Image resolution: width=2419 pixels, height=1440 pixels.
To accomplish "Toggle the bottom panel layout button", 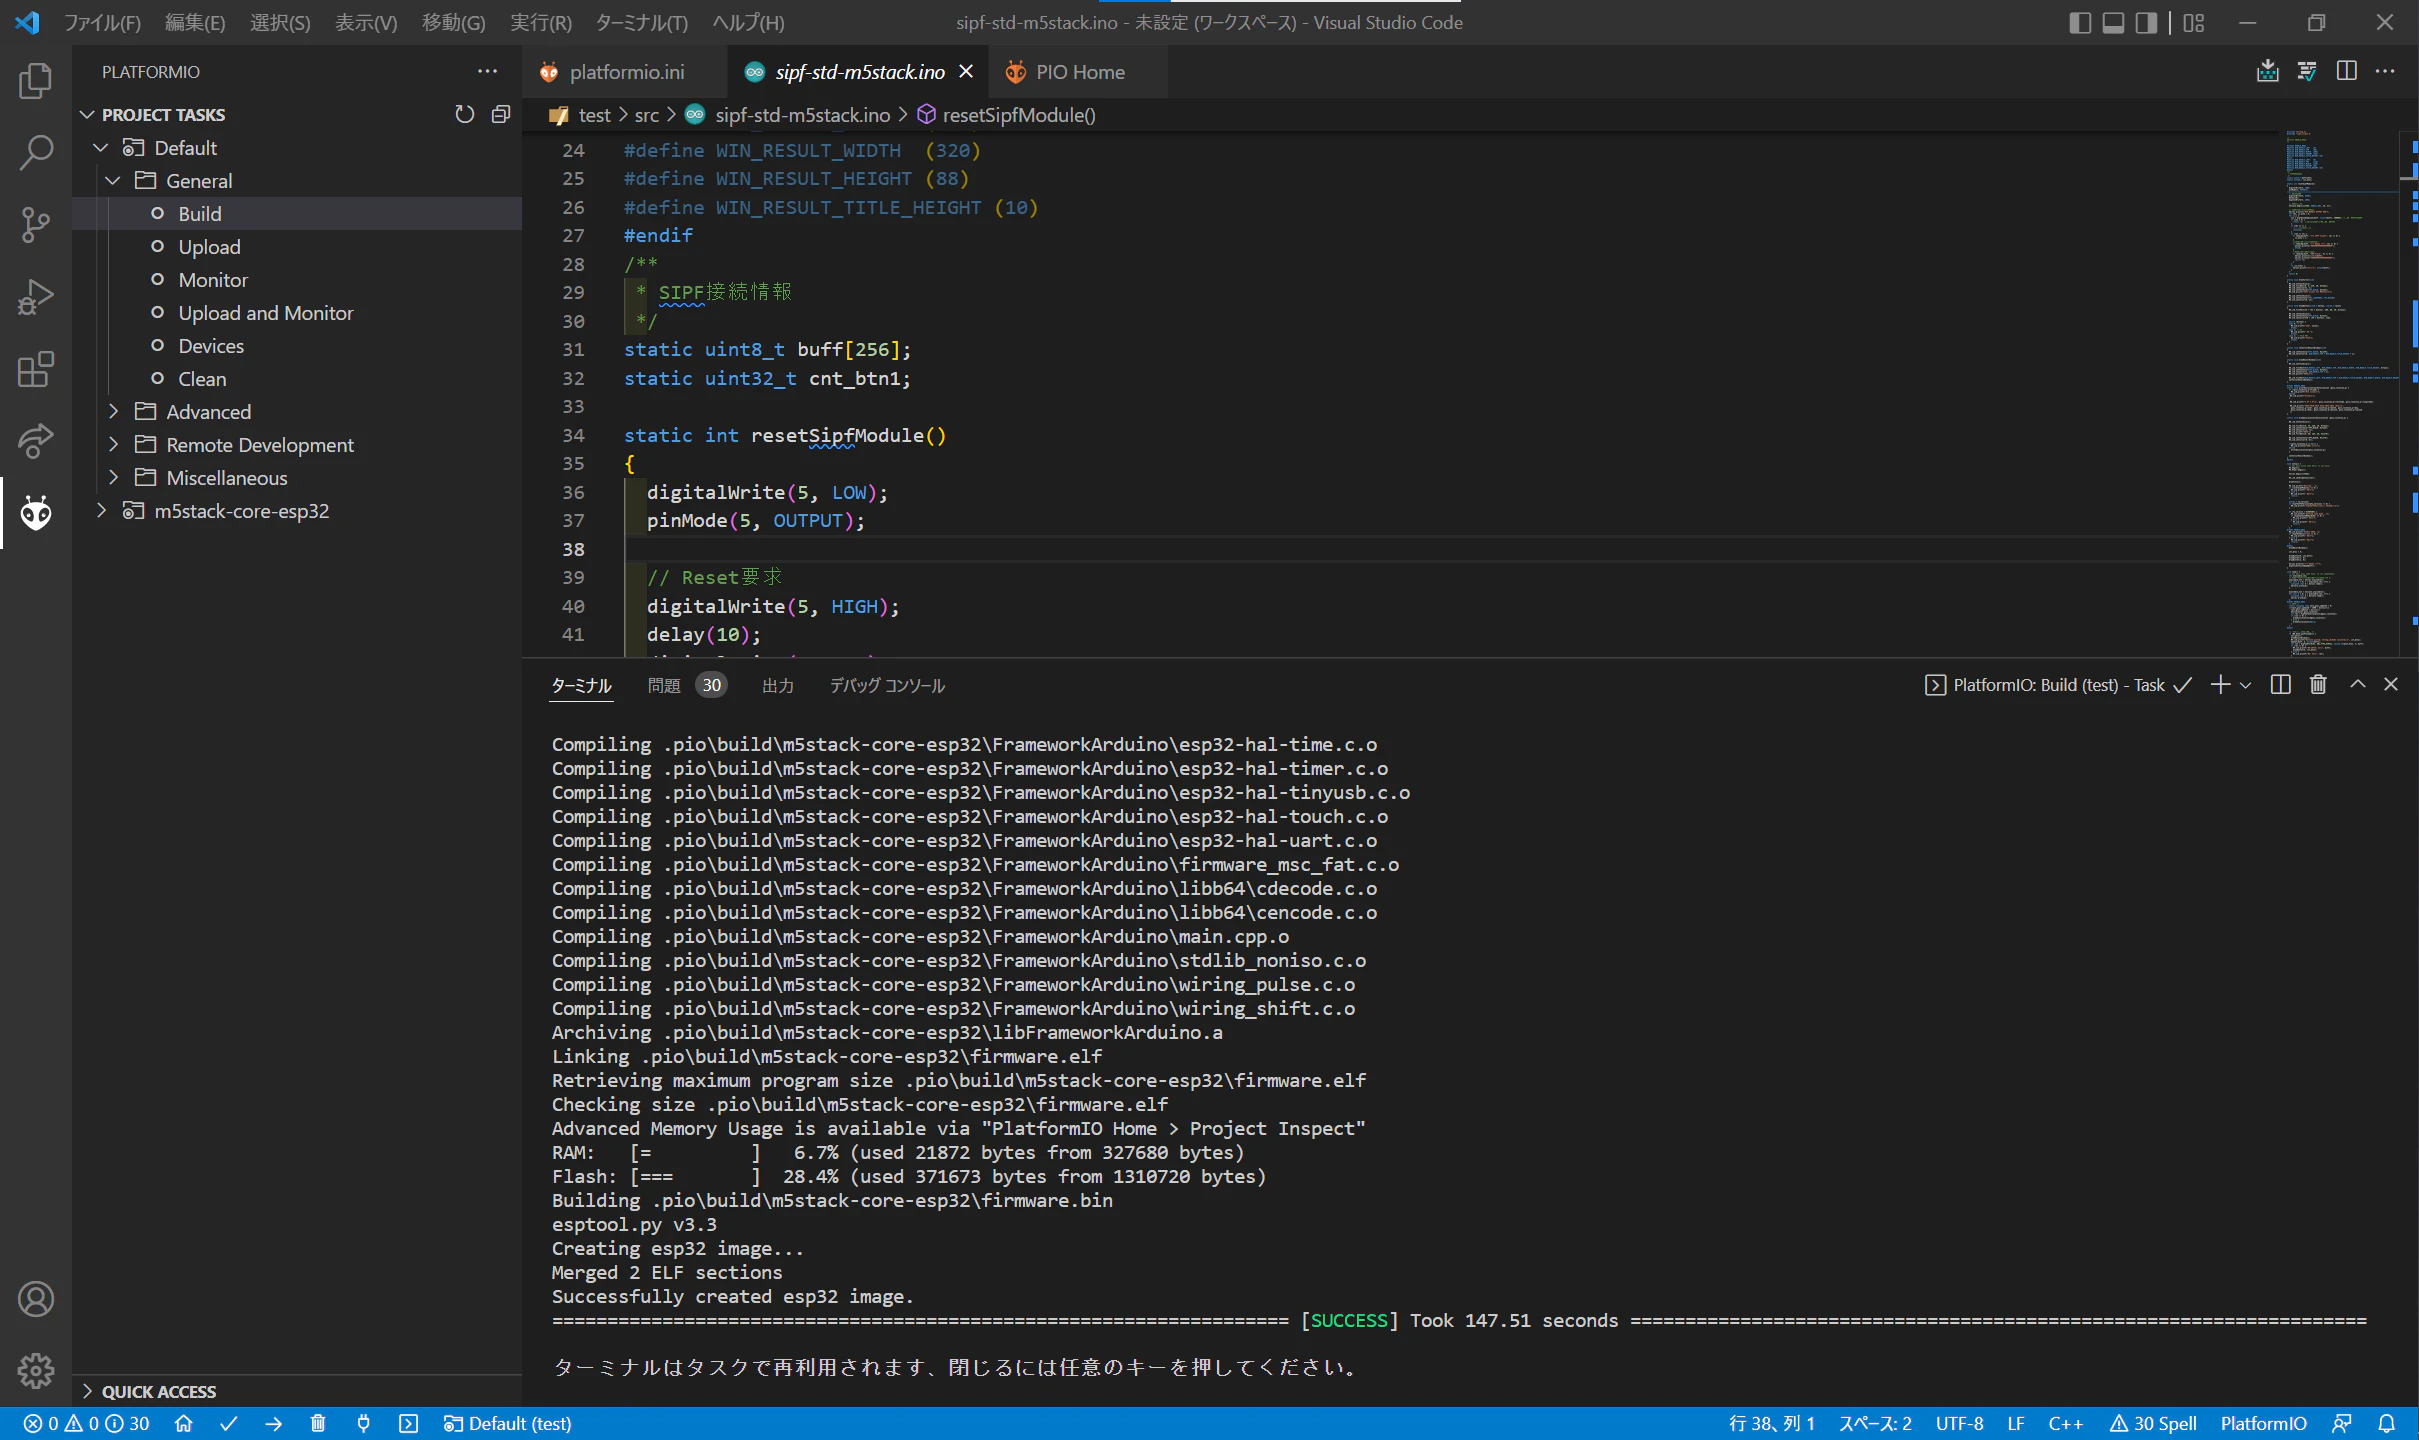I will pos(2113,22).
